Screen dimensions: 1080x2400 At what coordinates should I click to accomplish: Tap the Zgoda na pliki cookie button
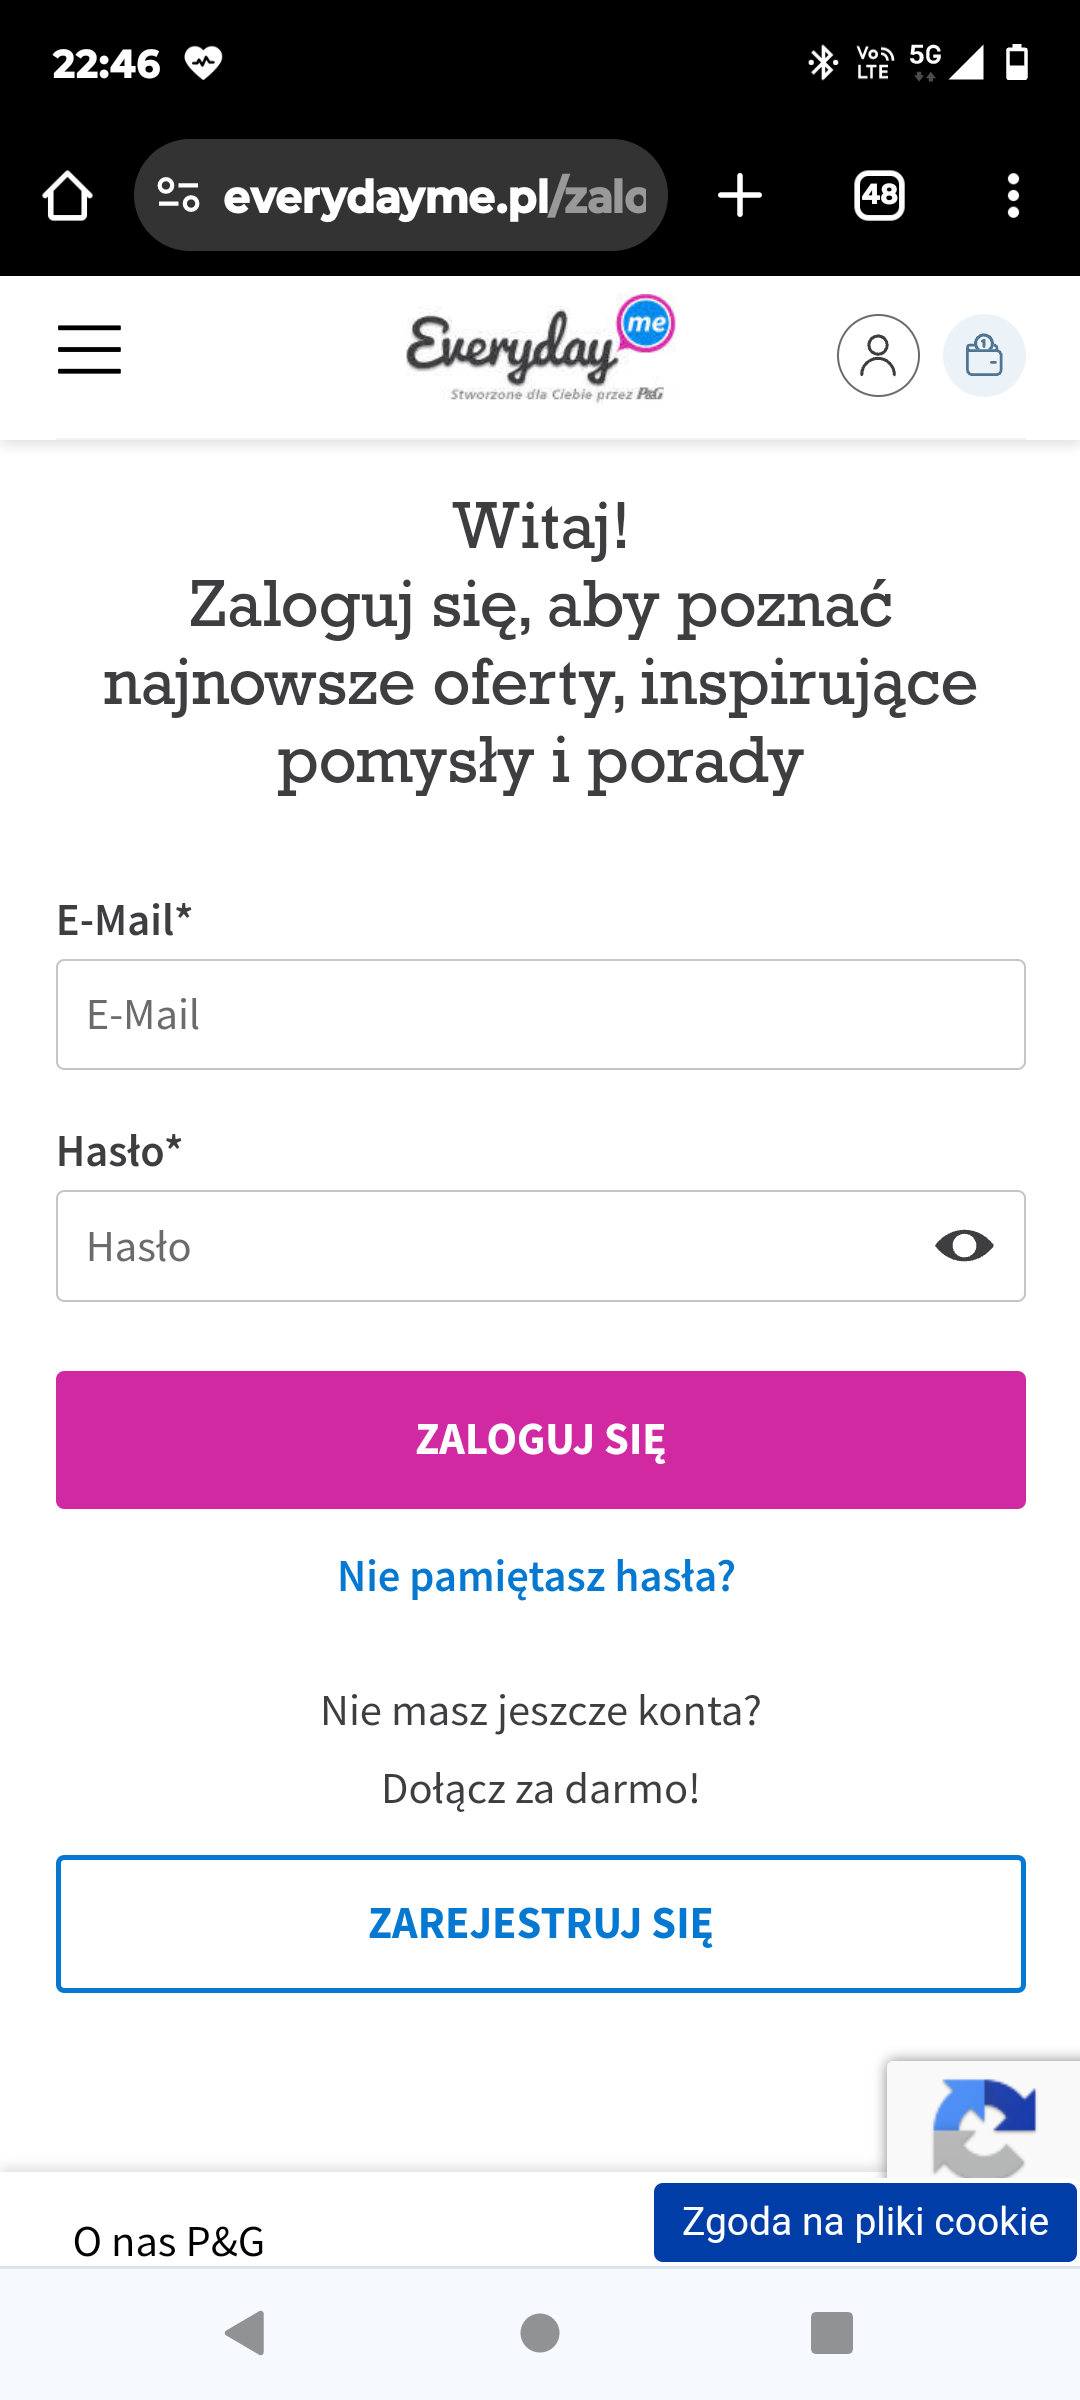(x=865, y=2222)
